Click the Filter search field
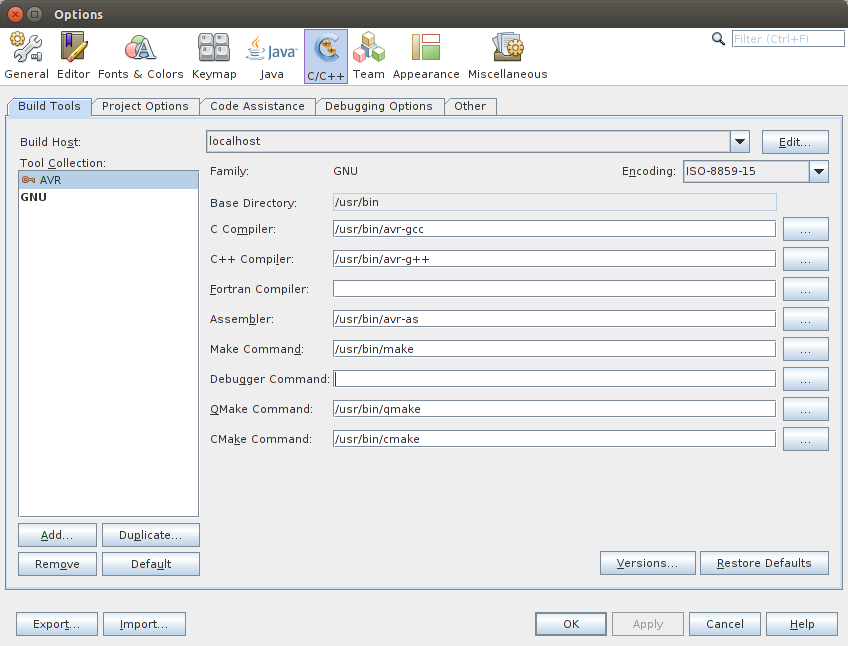This screenshot has width=848, height=646. pos(788,39)
